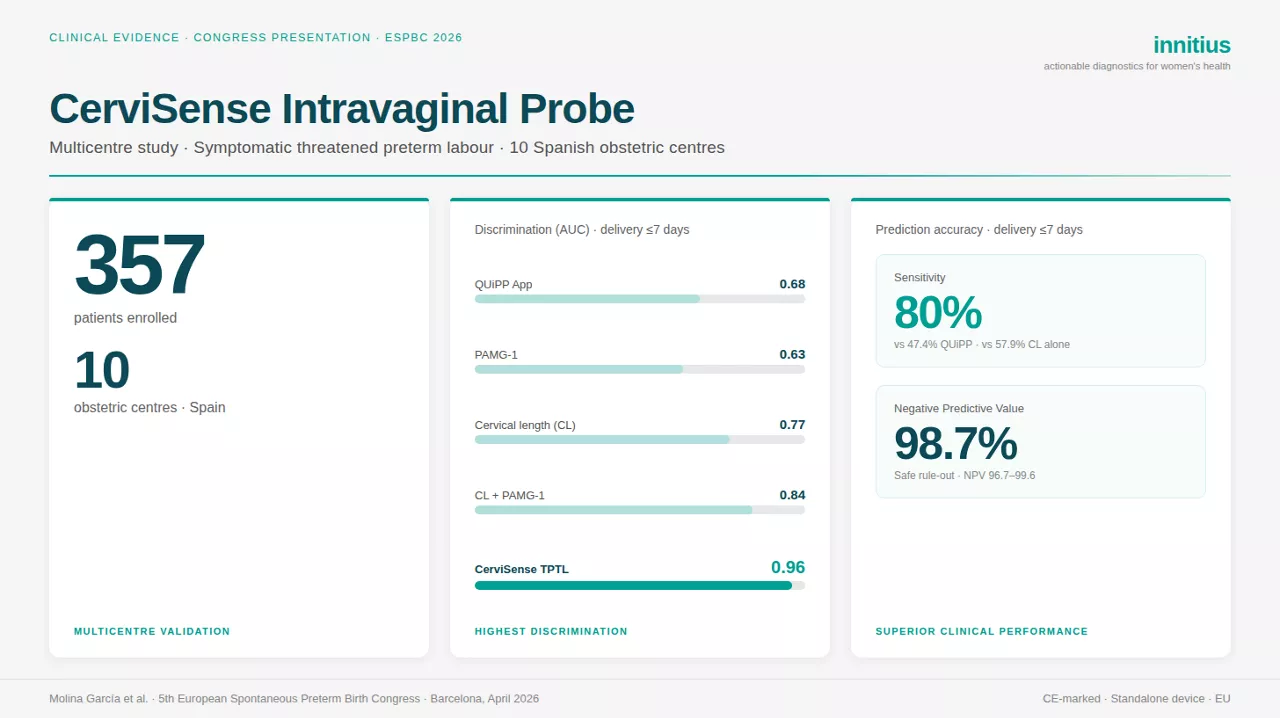This screenshot has width=1280, height=718.
Task: Select the 0.77 AUC value
Action: pyautogui.click(x=792, y=425)
